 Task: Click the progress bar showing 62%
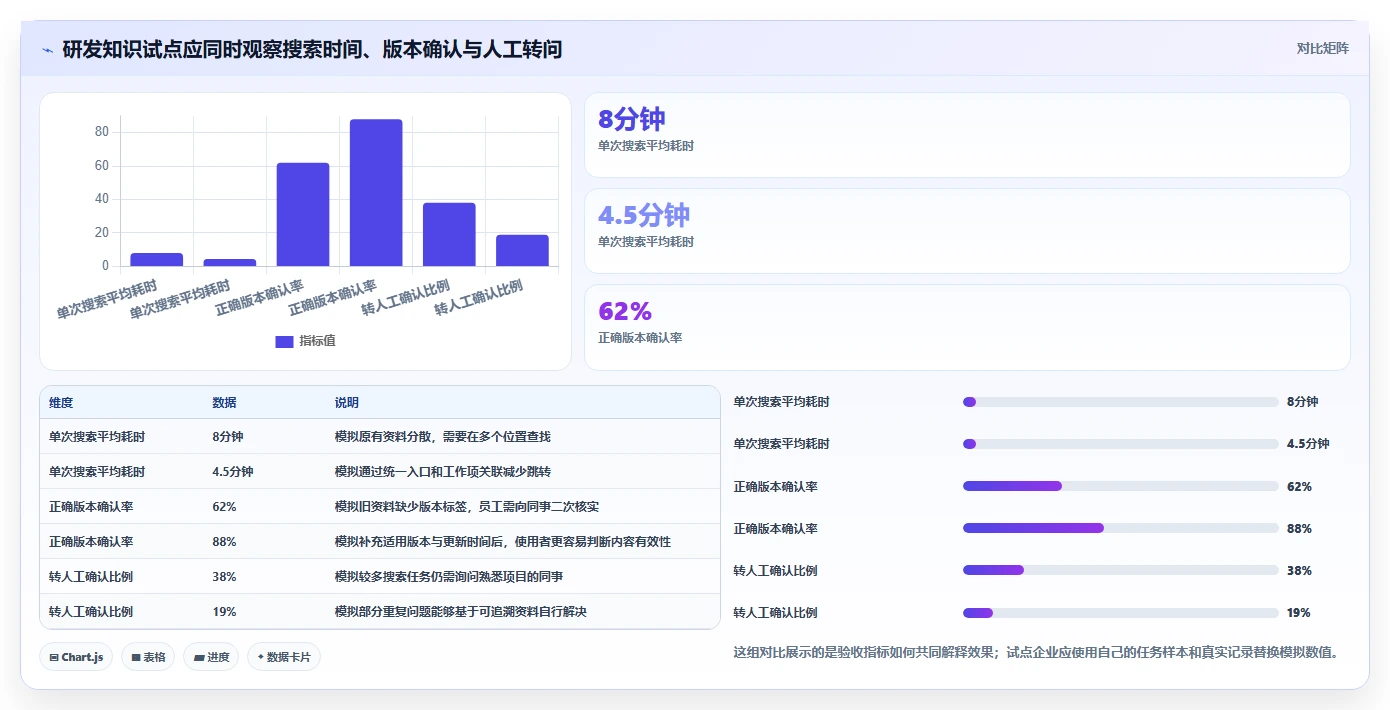[1120, 486]
